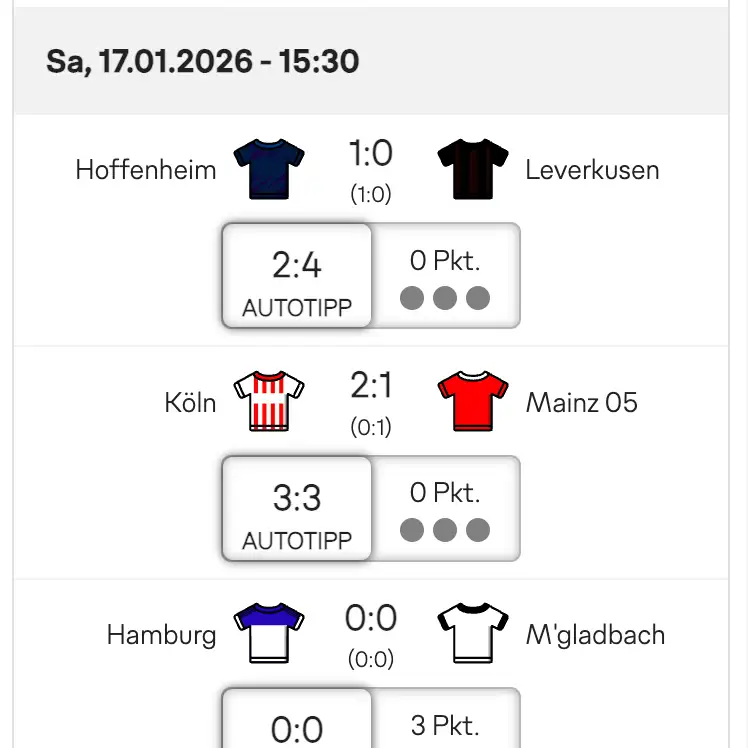Click the points dots under Köln match
748x748 pixels.
click(x=445, y=530)
